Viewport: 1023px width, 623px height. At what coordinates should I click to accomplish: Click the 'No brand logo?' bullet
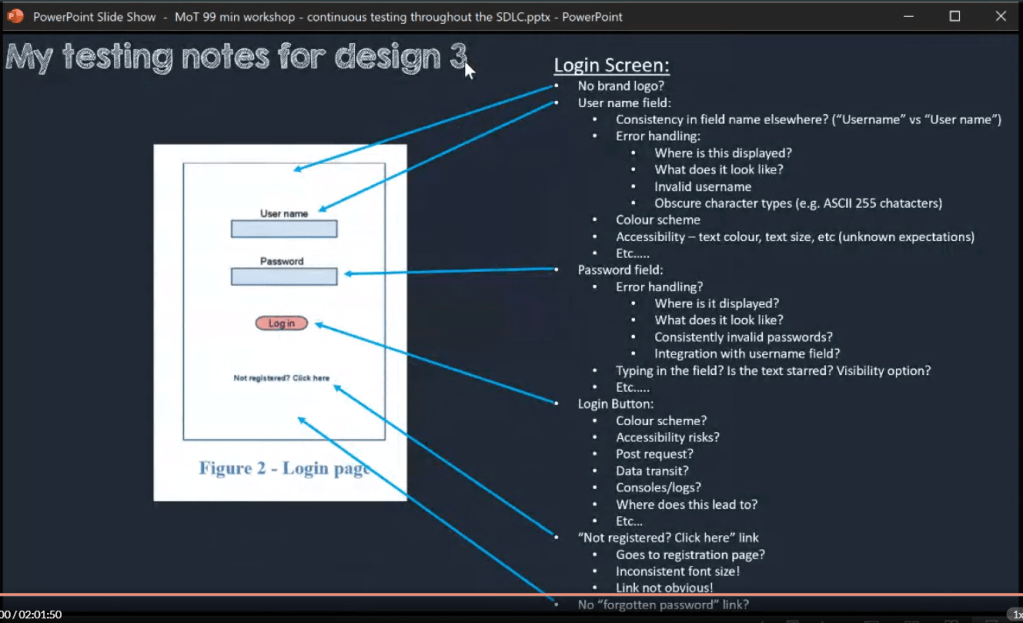click(x=620, y=86)
